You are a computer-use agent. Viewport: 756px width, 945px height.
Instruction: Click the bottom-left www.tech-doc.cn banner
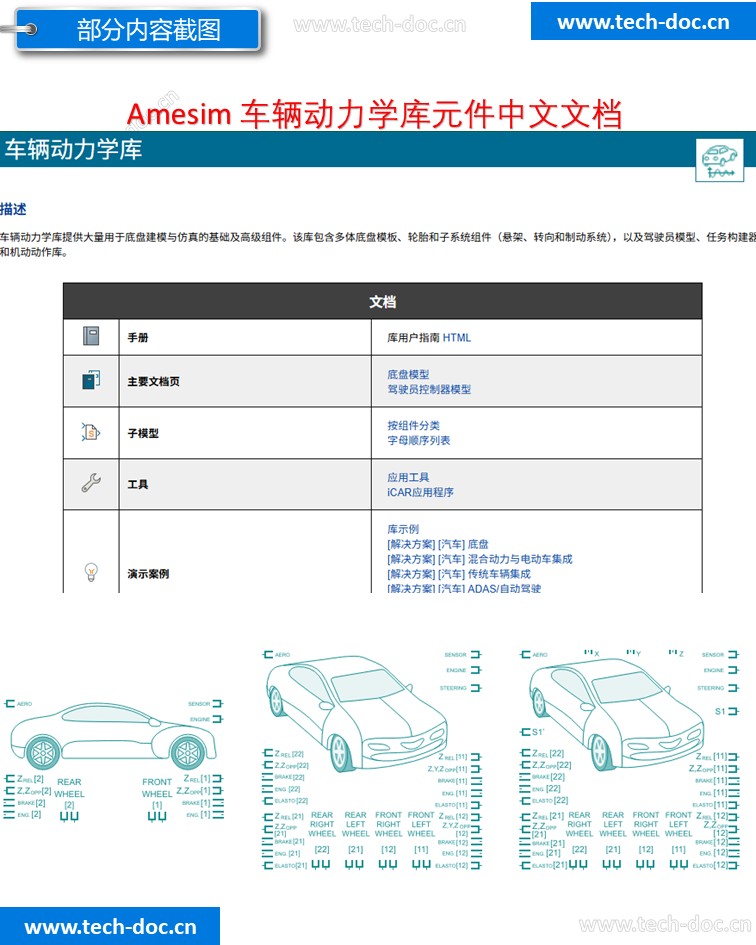pyautogui.click(x=110, y=926)
